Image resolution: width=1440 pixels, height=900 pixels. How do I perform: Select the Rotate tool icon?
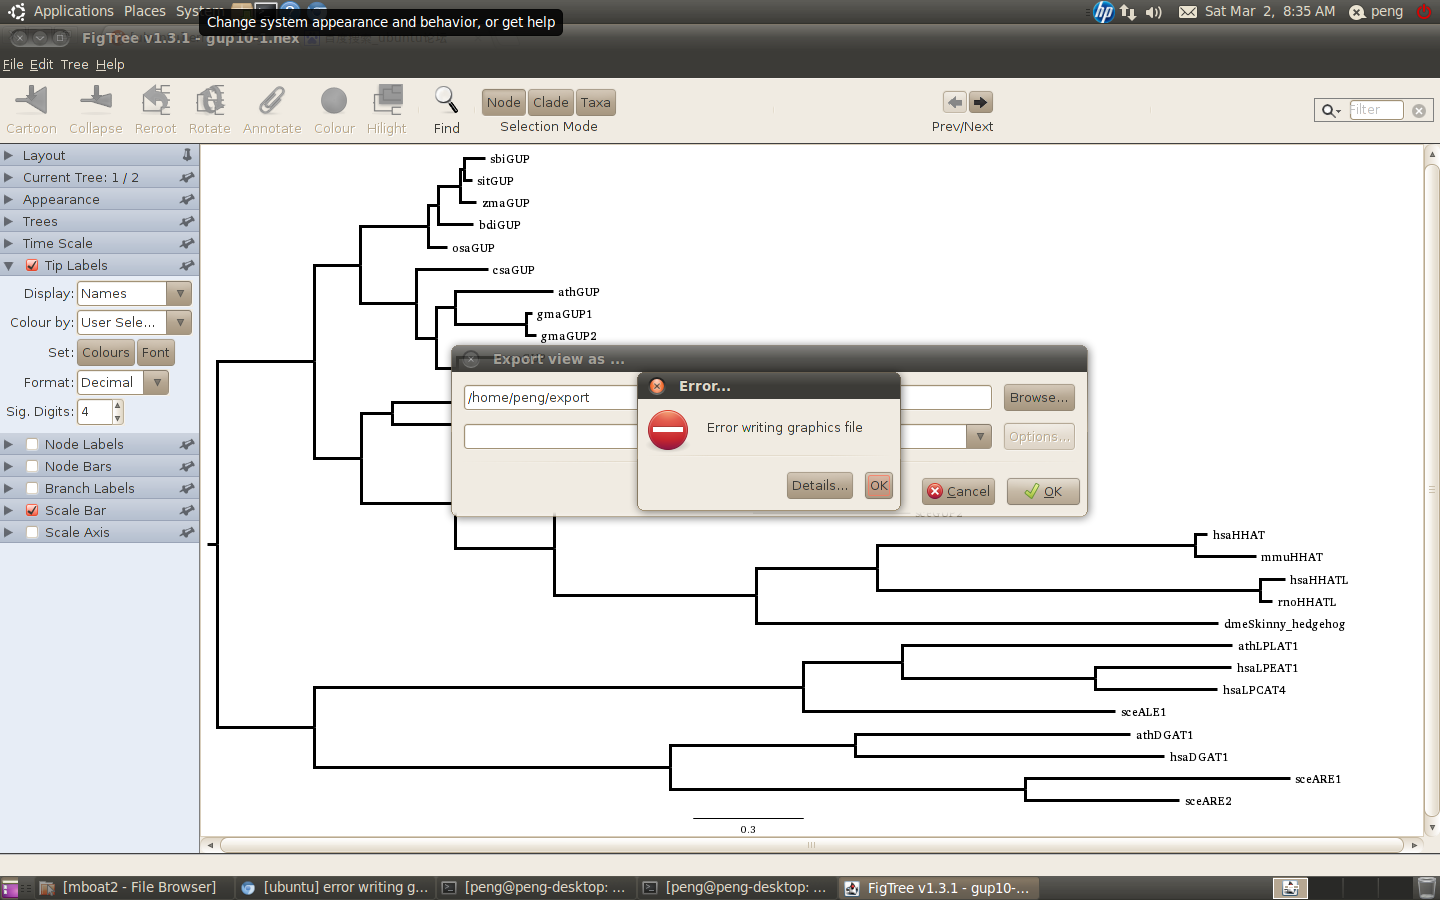point(209,101)
